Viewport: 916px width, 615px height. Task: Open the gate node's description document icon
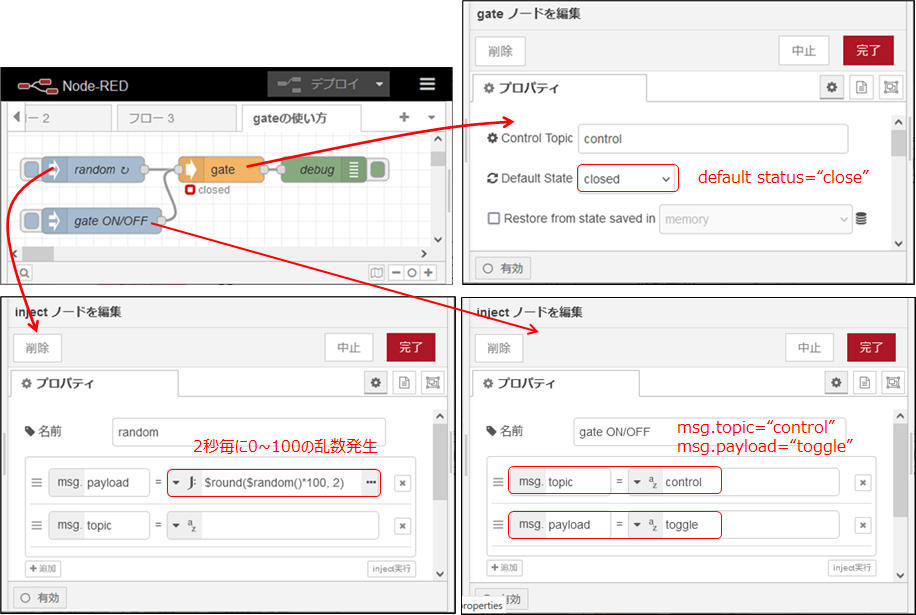pyautogui.click(x=860, y=87)
